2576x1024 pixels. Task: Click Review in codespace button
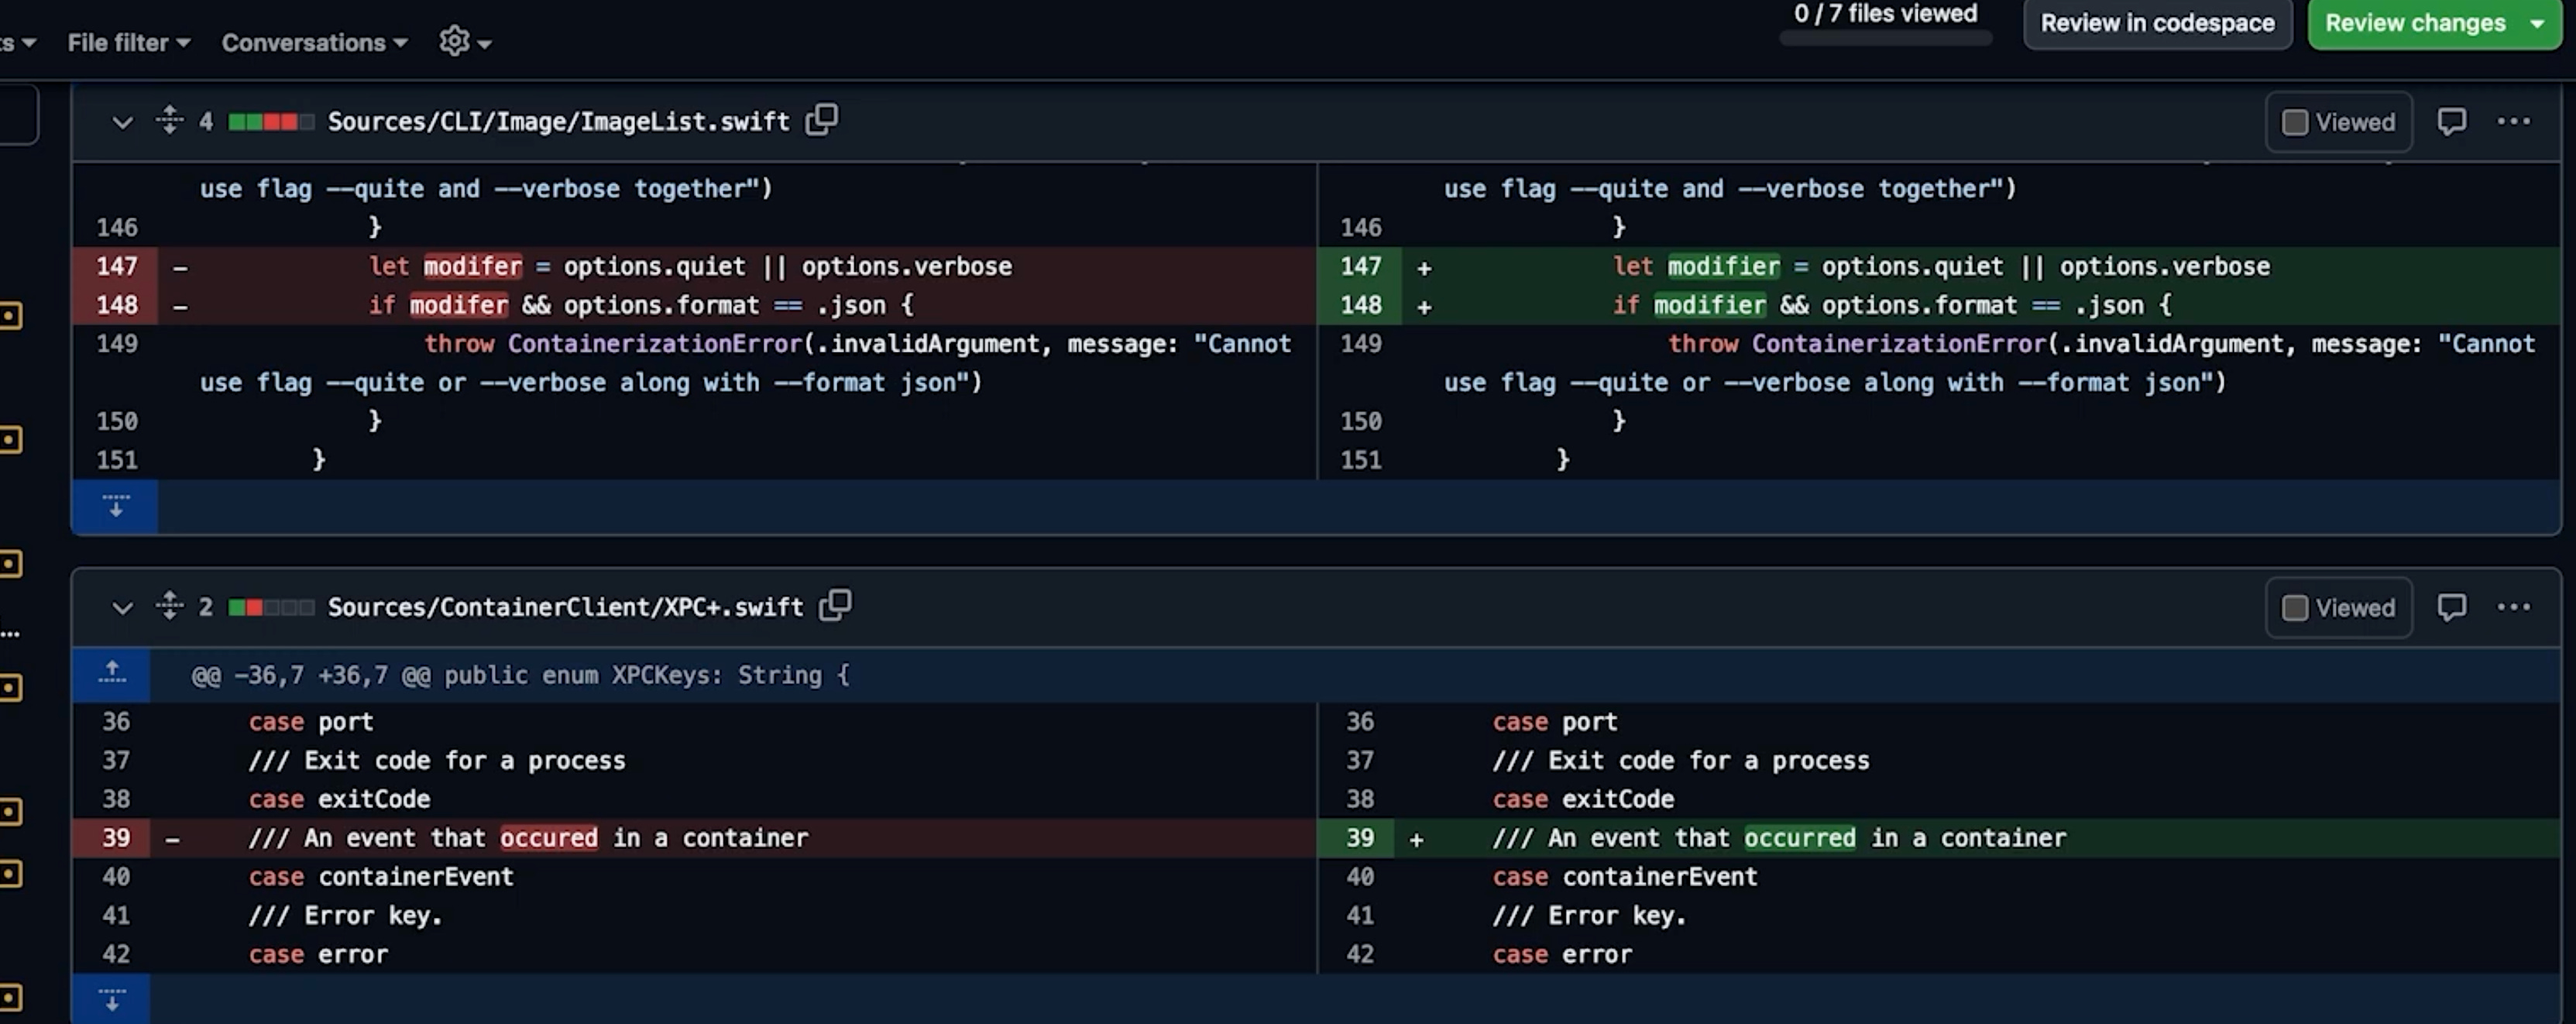[x=2157, y=23]
